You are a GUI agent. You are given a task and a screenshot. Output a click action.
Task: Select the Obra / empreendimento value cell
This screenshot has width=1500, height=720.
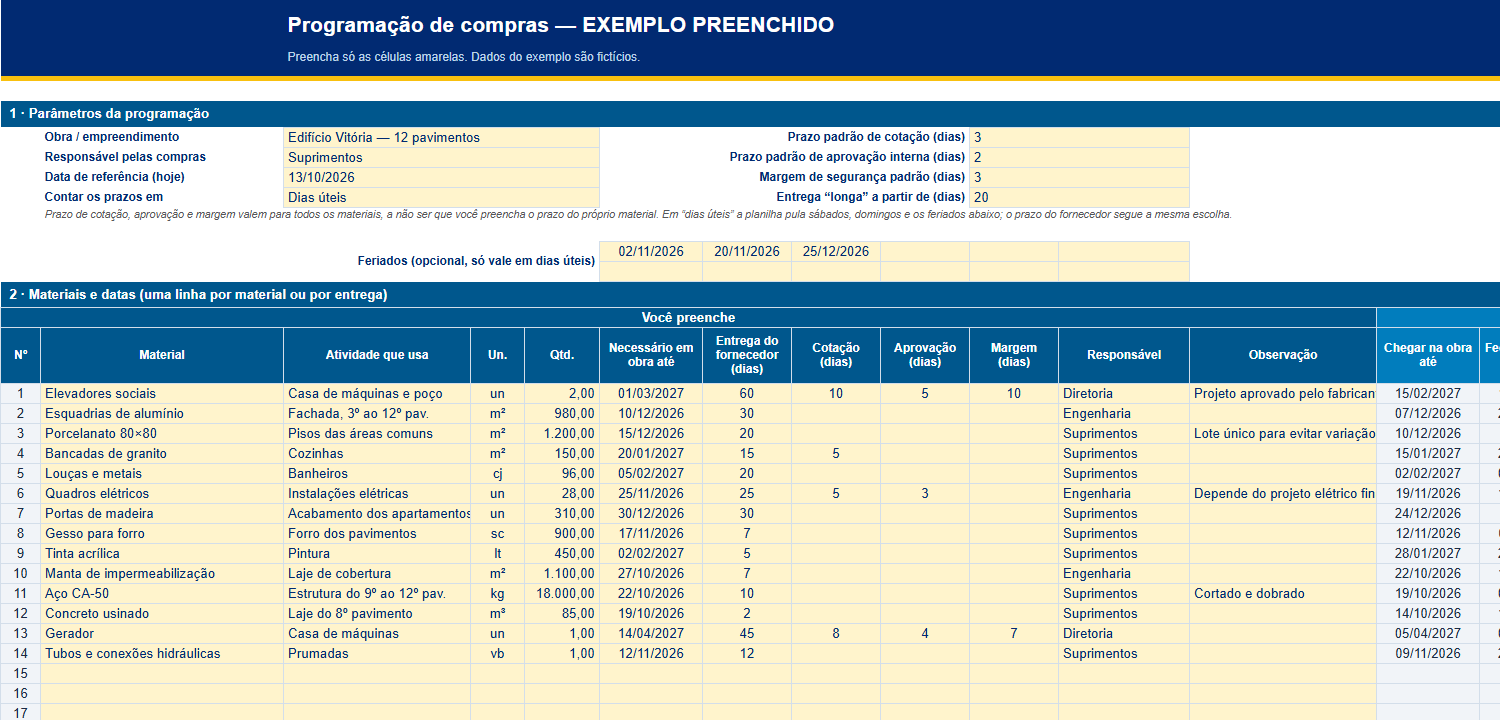441,137
